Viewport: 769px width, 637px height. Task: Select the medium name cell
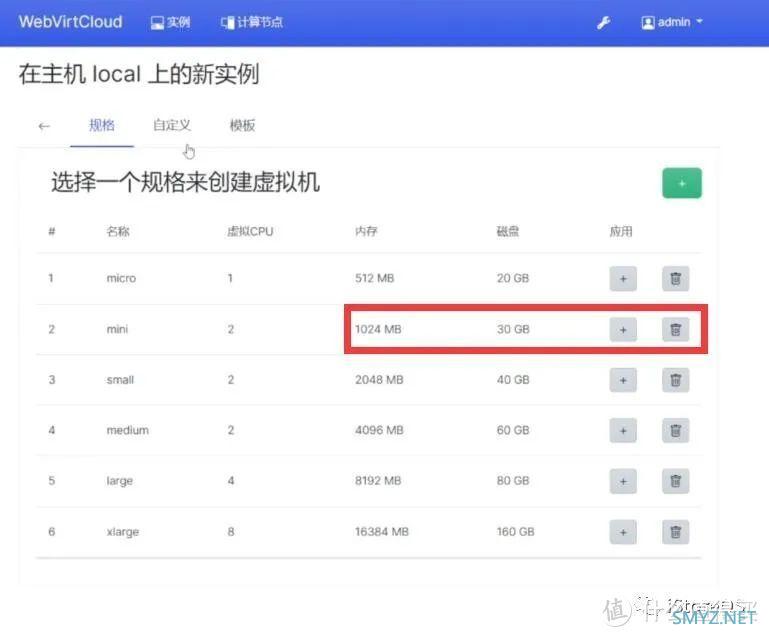coord(128,430)
